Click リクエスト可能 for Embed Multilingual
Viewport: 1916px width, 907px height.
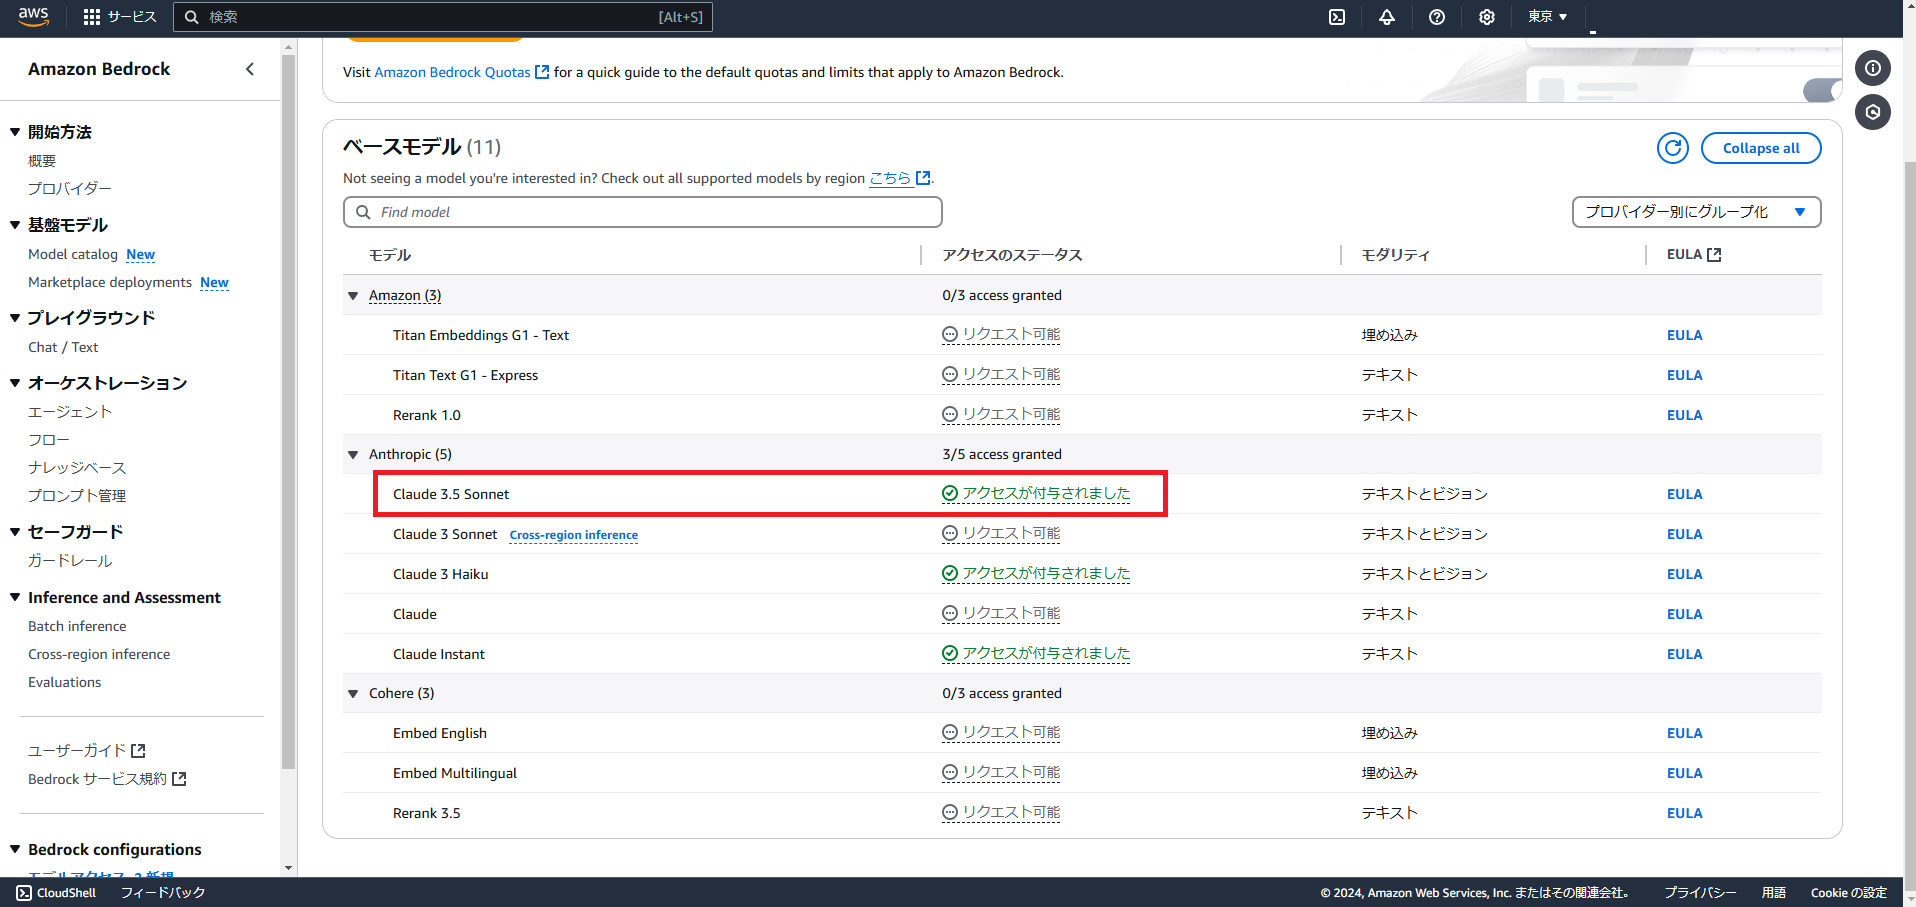(1011, 772)
